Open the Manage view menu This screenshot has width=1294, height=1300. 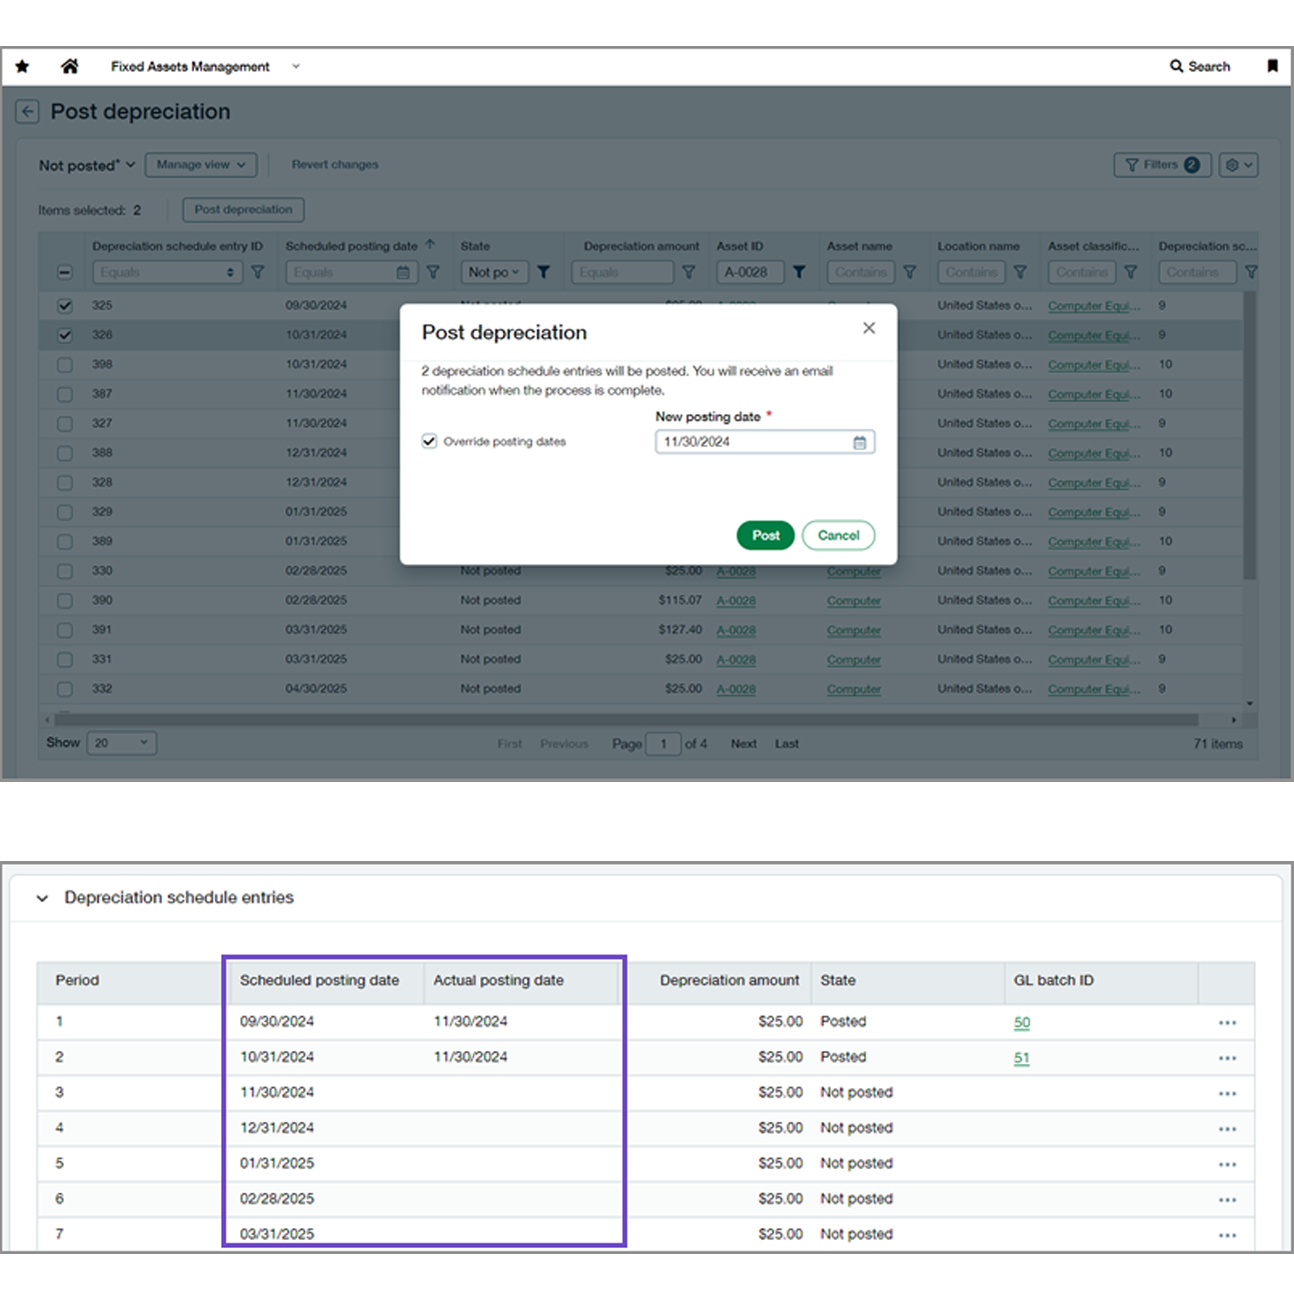(200, 165)
